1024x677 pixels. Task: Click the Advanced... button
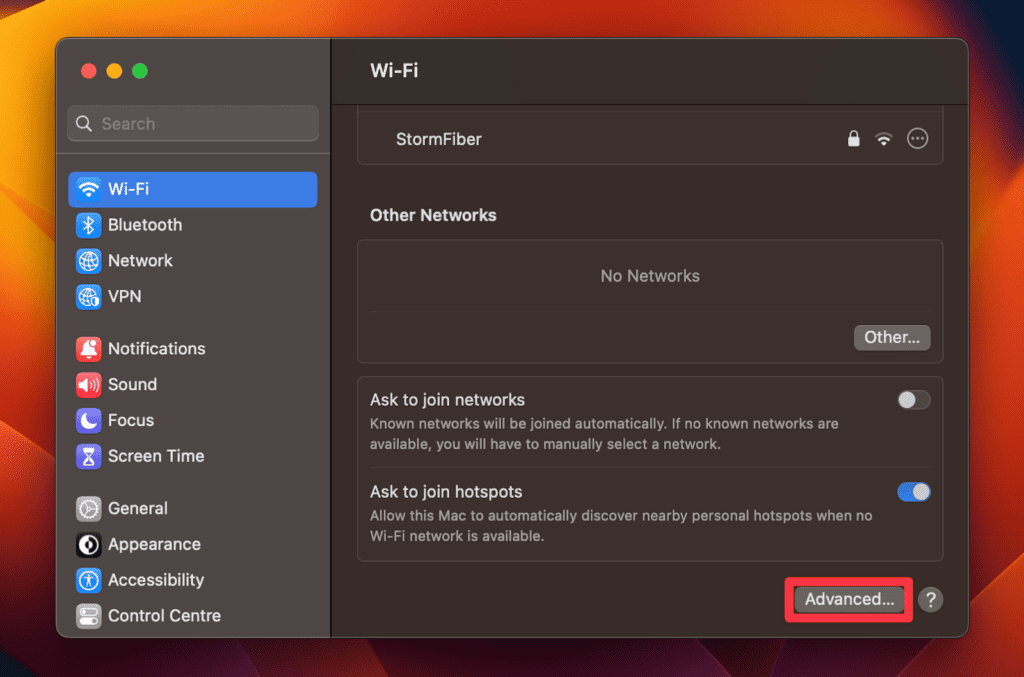pyautogui.click(x=849, y=600)
